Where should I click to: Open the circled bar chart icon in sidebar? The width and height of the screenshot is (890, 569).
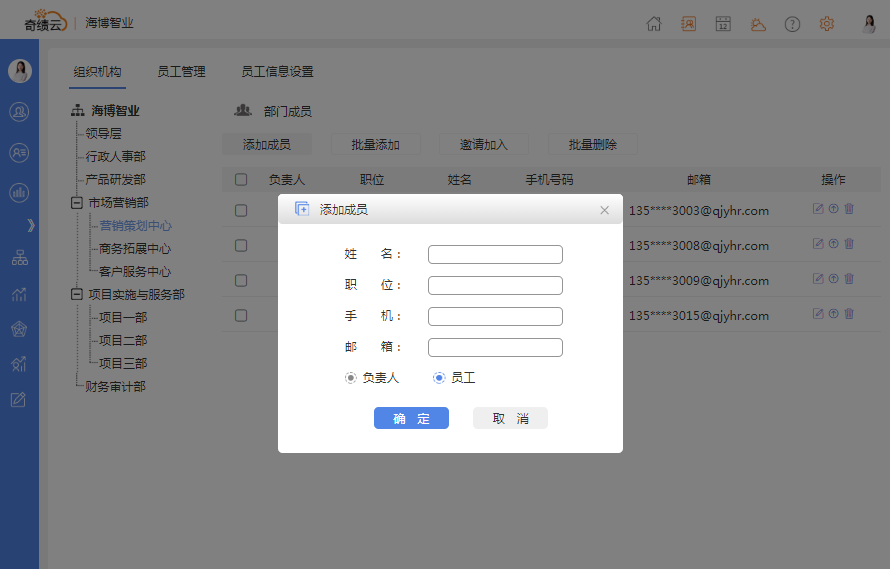[x=19, y=193]
